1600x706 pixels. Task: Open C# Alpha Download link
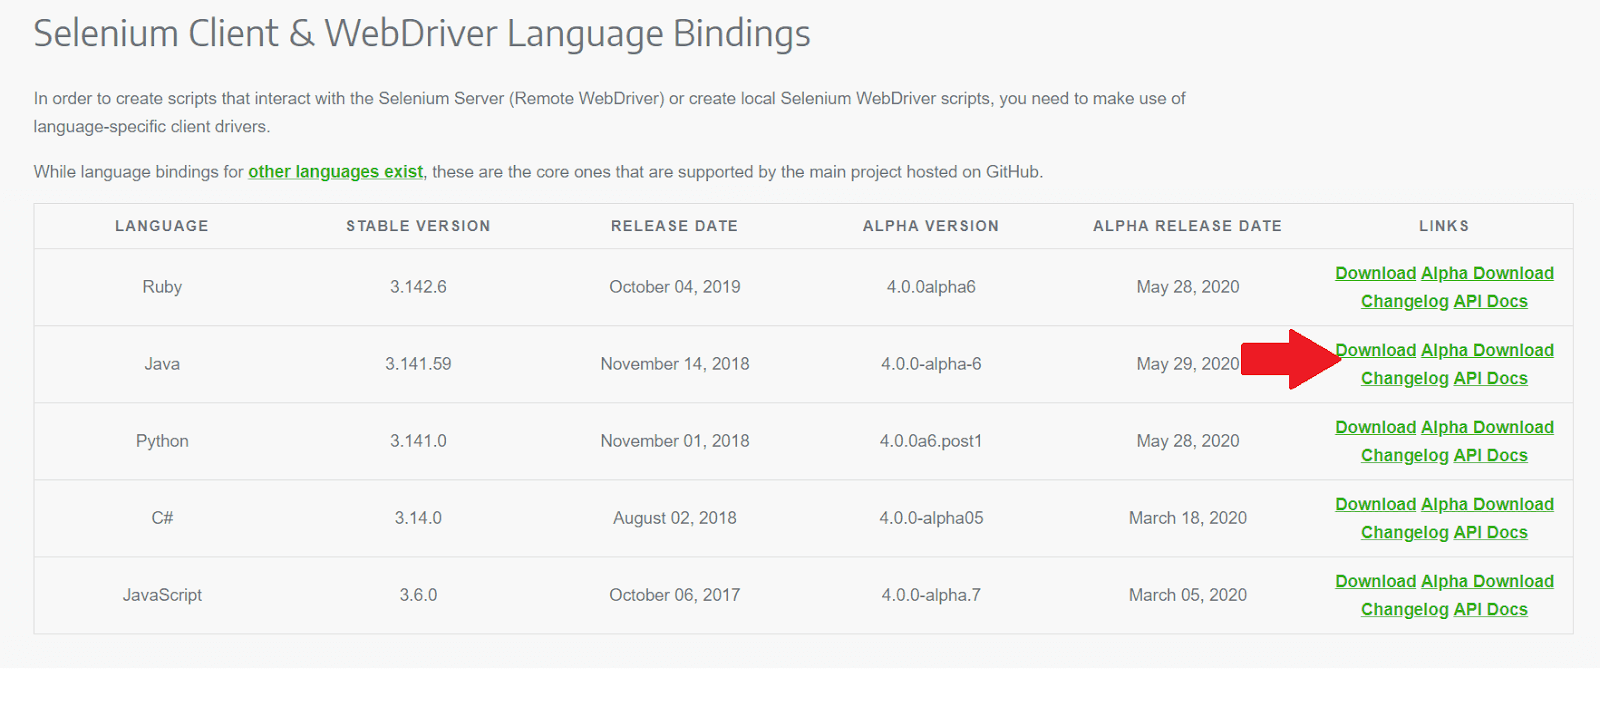pyautogui.click(x=1487, y=505)
